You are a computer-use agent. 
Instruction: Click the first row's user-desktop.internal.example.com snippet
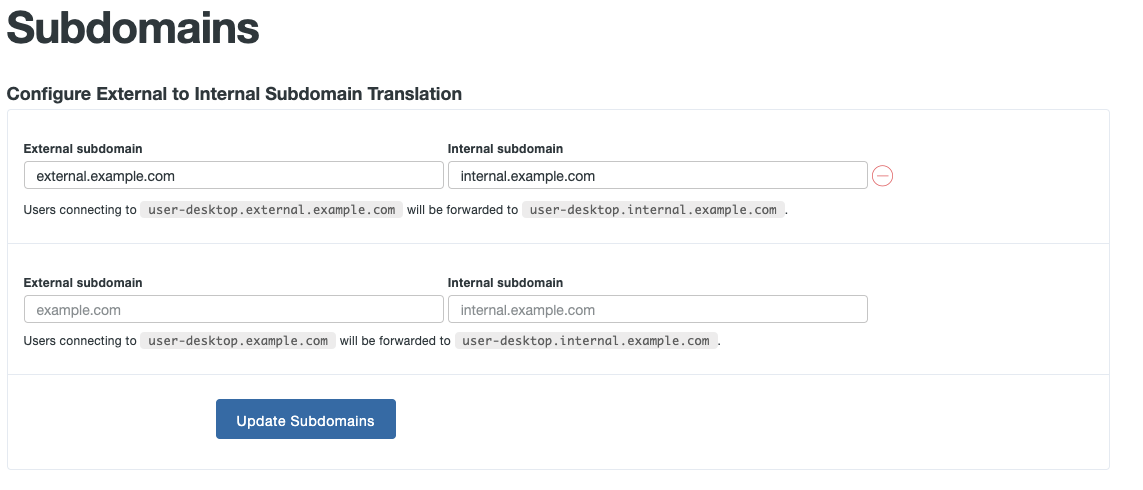pyautogui.click(x=653, y=210)
